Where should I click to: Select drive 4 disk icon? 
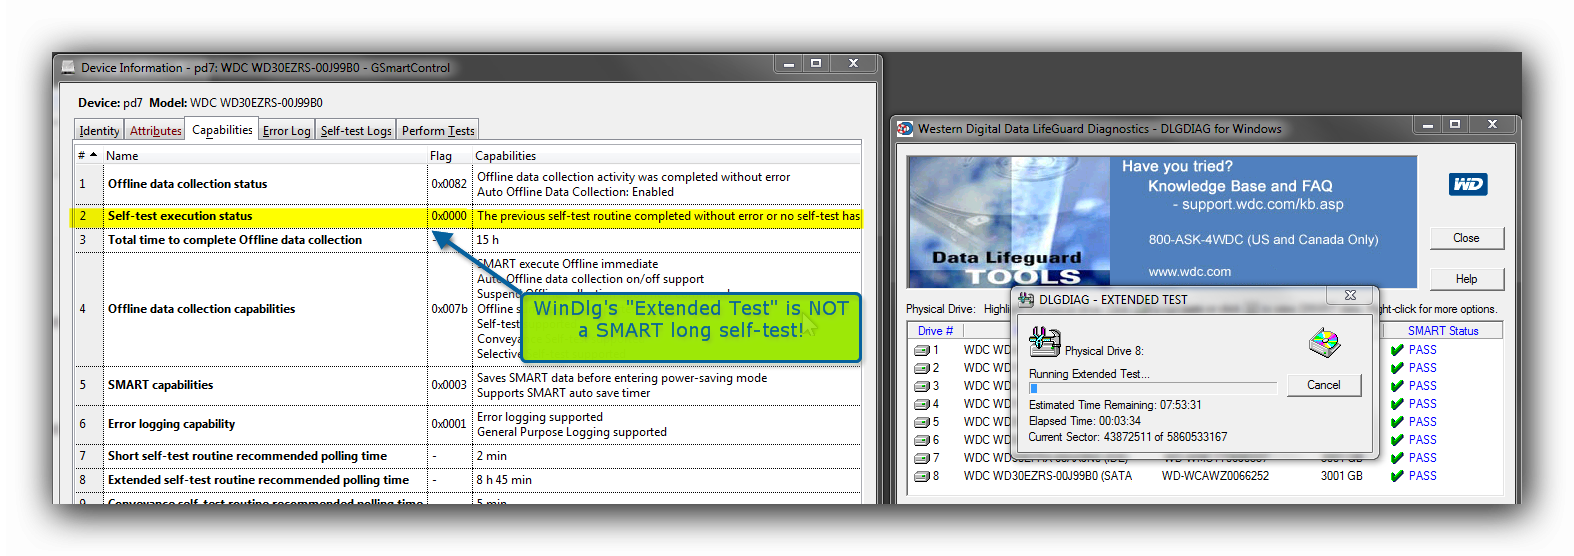pyautogui.click(x=922, y=404)
